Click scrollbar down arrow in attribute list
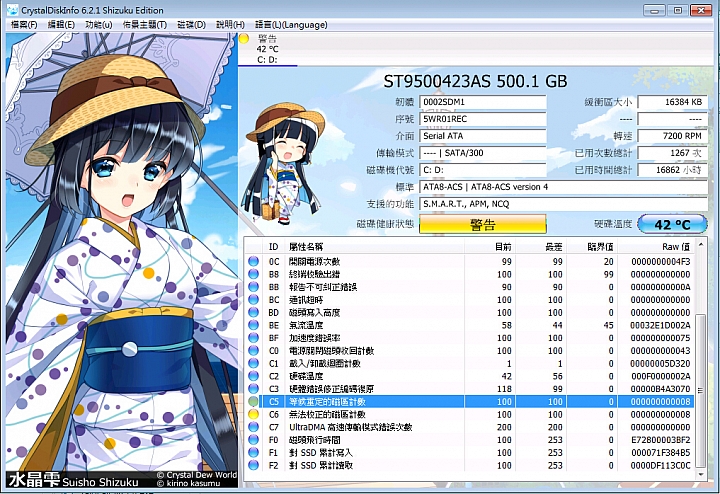This screenshot has width=720, height=494. pyautogui.click(x=701, y=474)
